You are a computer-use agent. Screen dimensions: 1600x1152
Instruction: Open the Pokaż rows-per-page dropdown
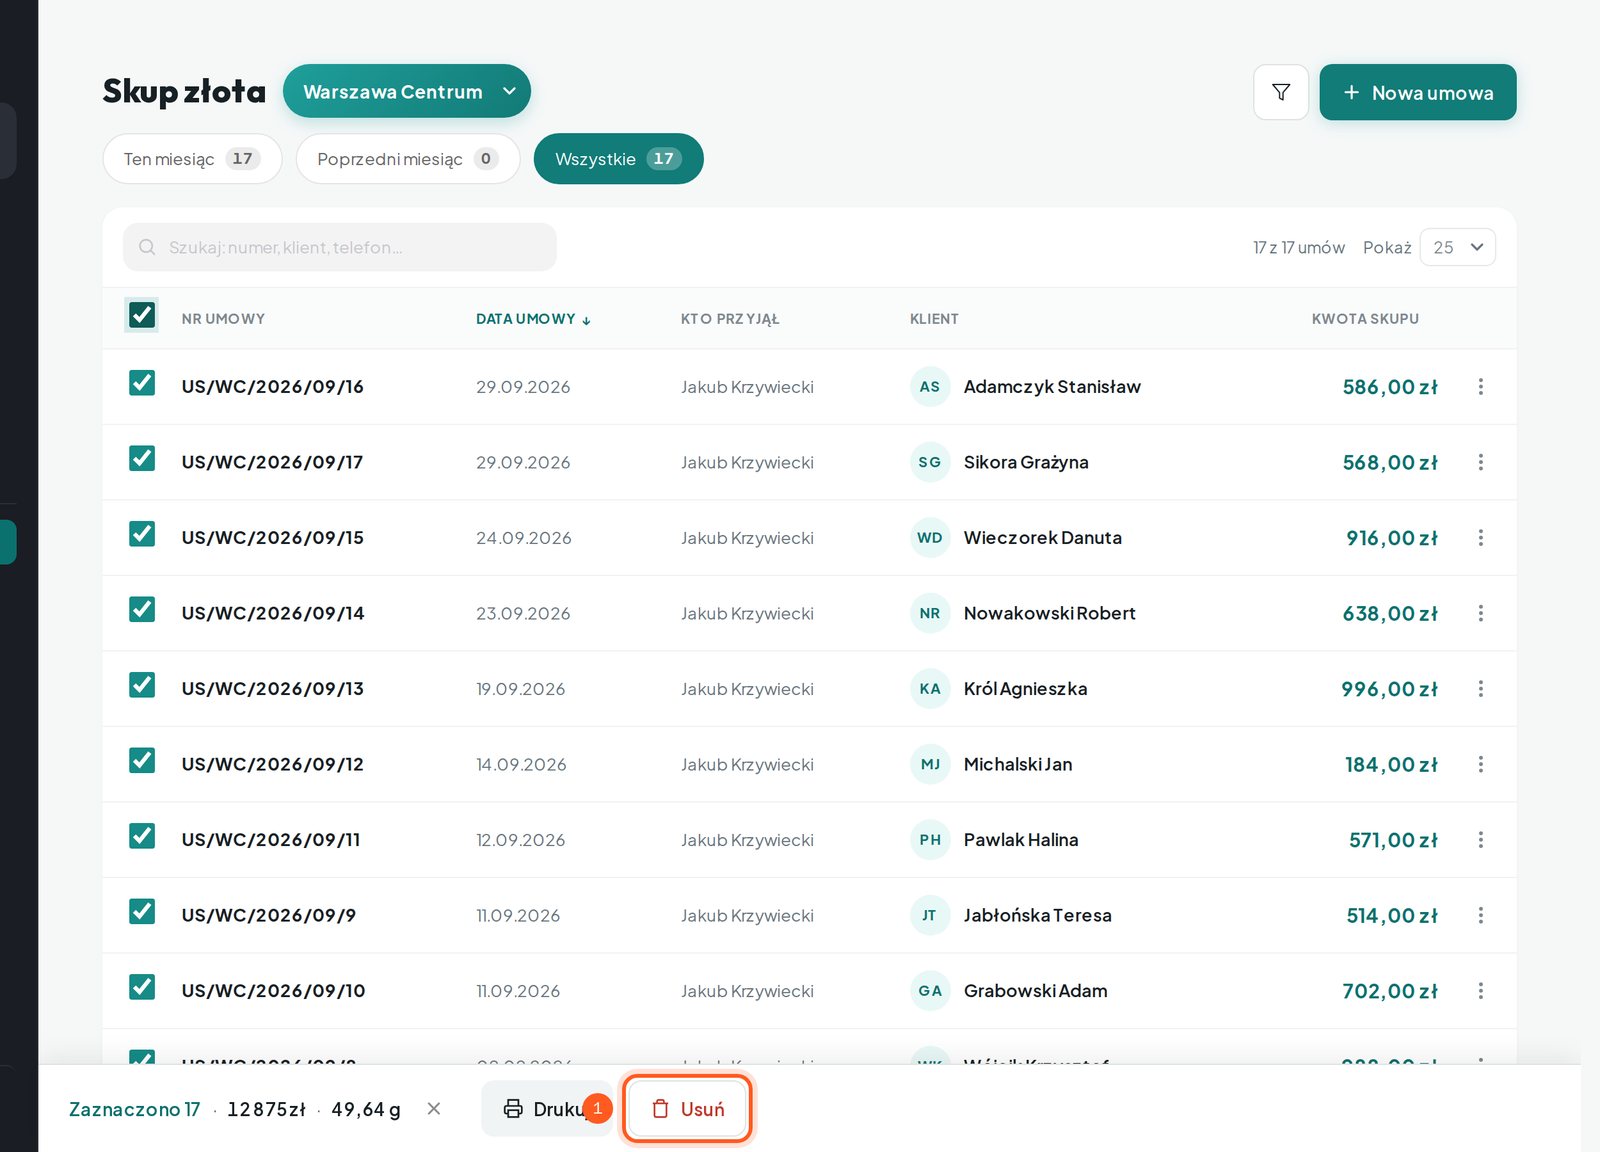tap(1458, 247)
